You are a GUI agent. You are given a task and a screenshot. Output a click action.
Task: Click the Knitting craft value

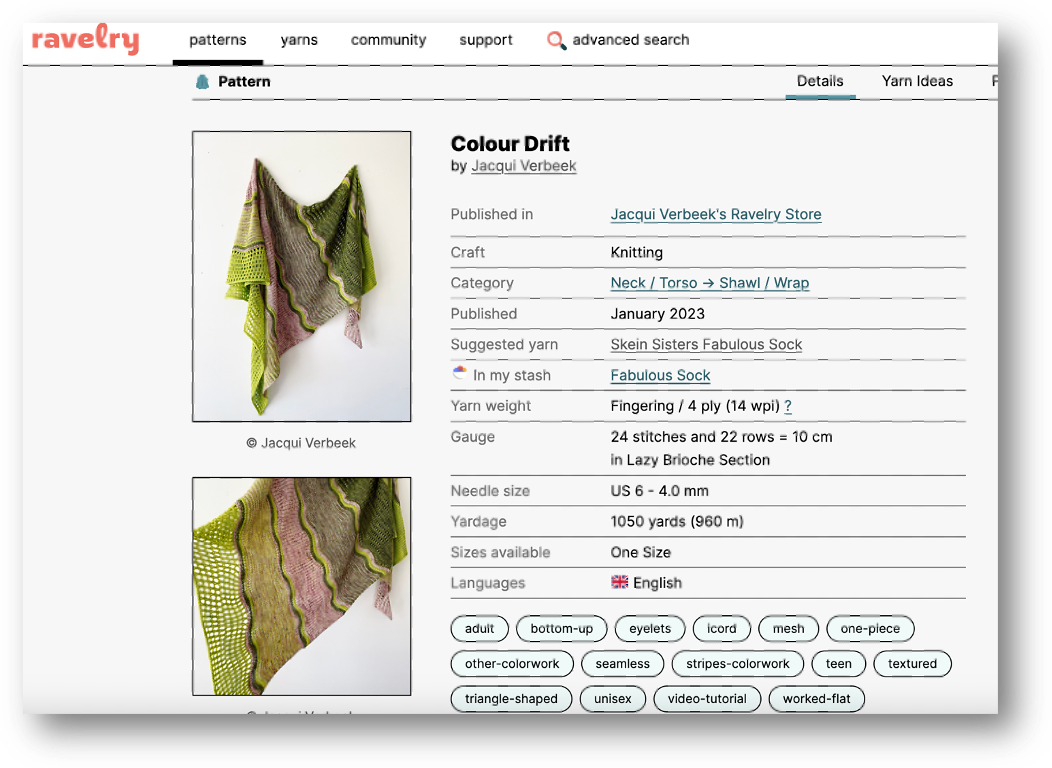click(x=637, y=252)
